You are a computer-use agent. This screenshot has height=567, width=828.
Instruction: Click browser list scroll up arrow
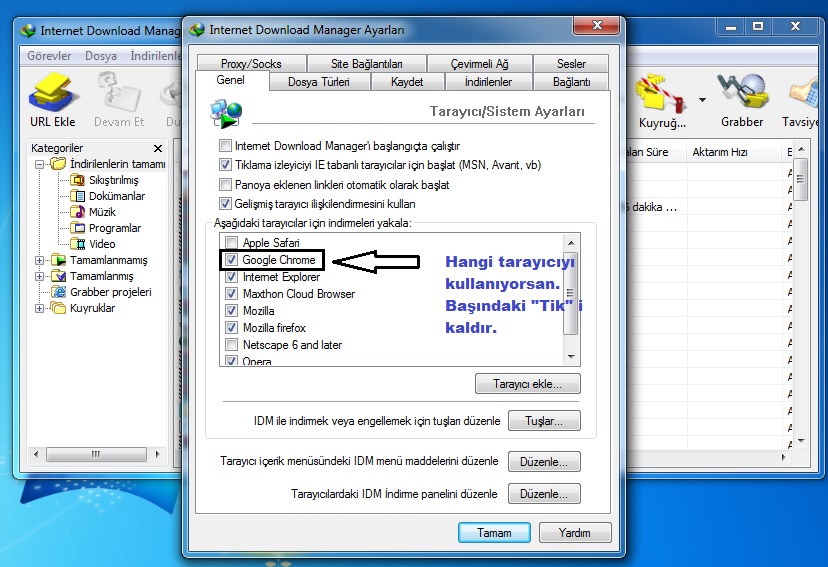click(x=571, y=243)
